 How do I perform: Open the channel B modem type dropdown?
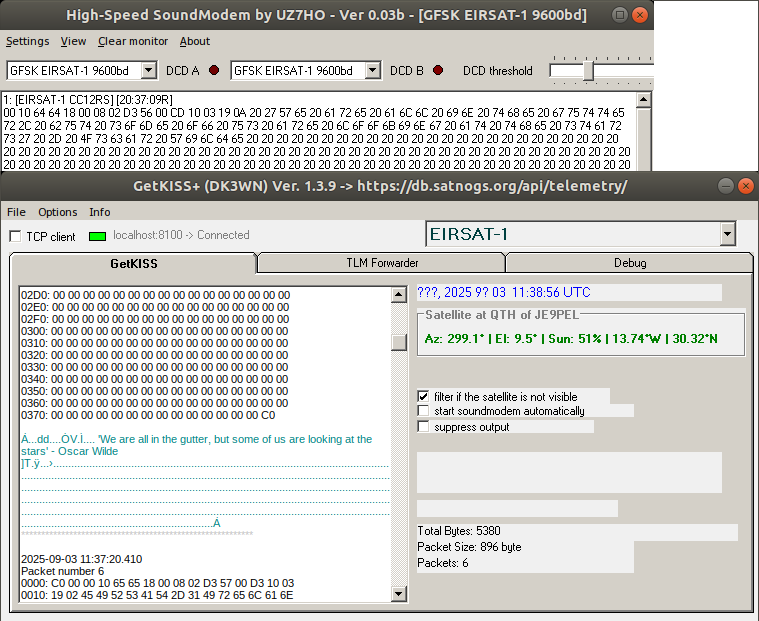pyautogui.click(x=373, y=70)
